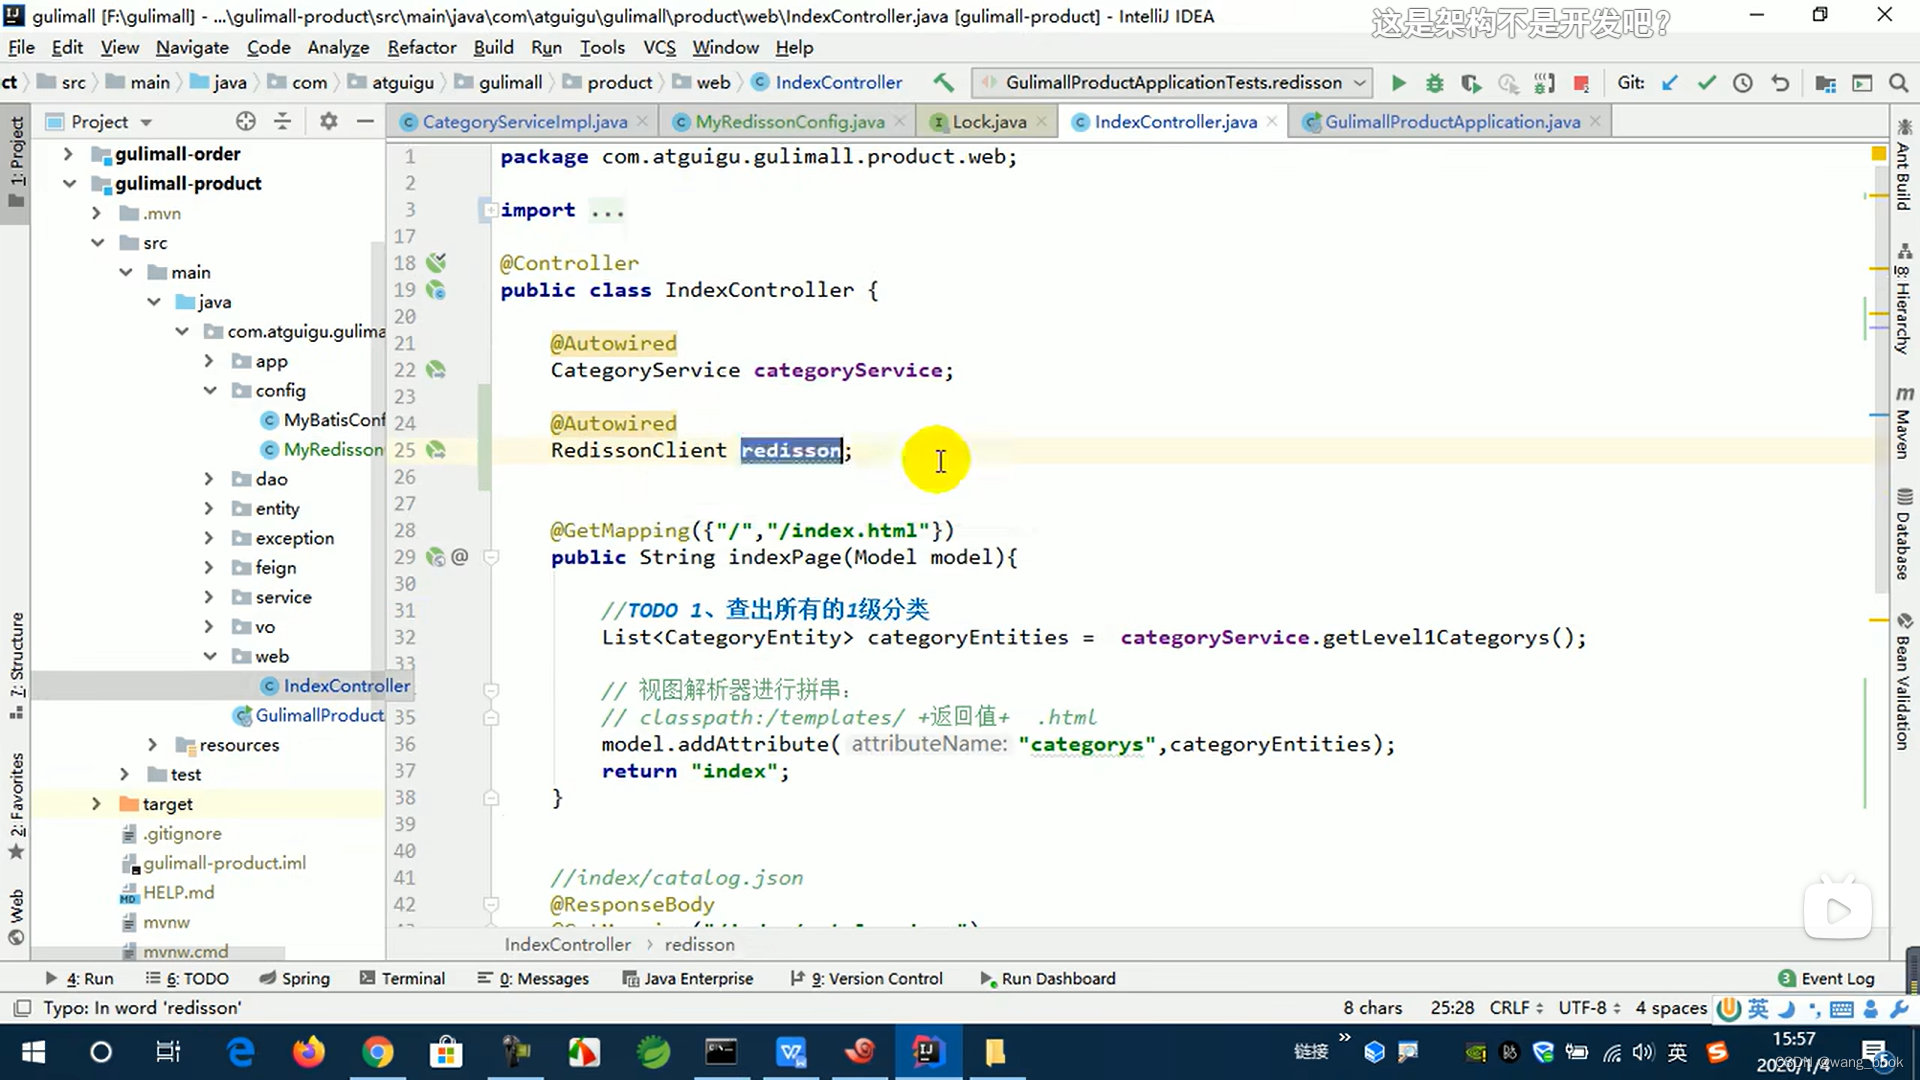Image resolution: width=1920 pixels, height=1080 pixels.
Task: Open the Navigate menu
Action: pyautogui.click(x=192, y=47)
